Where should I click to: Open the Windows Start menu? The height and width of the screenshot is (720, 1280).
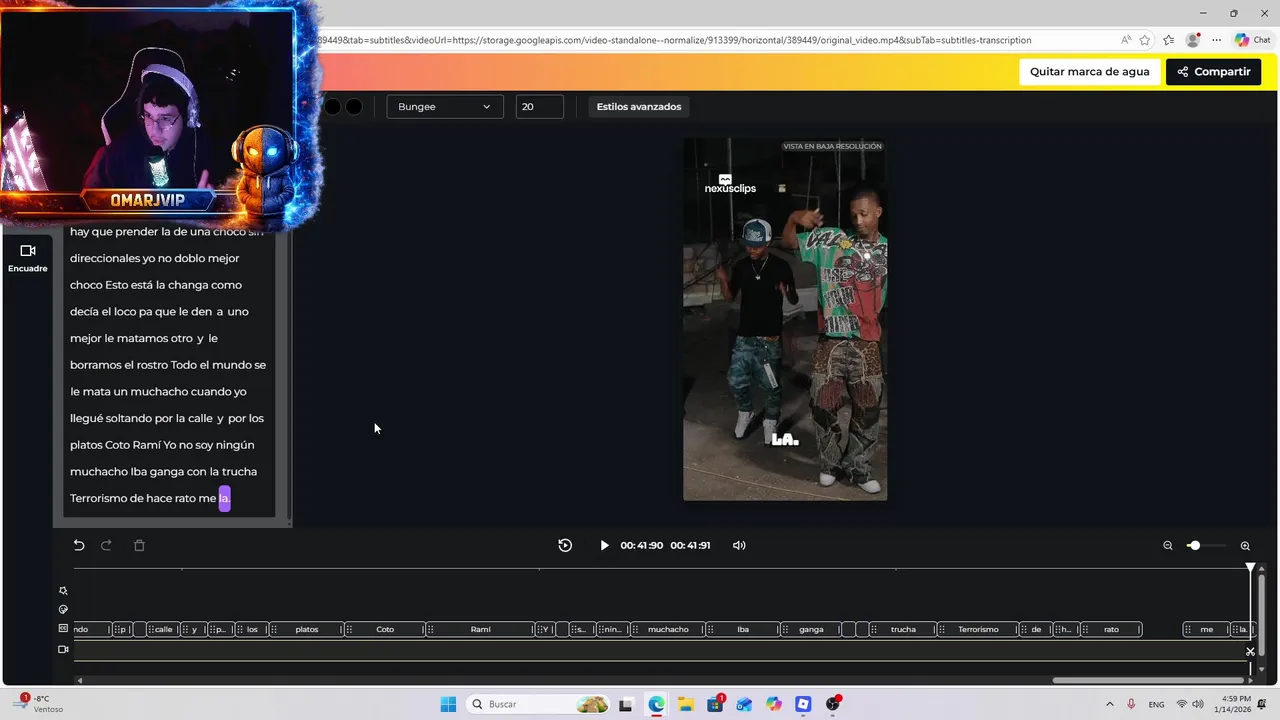coord(448,704)
